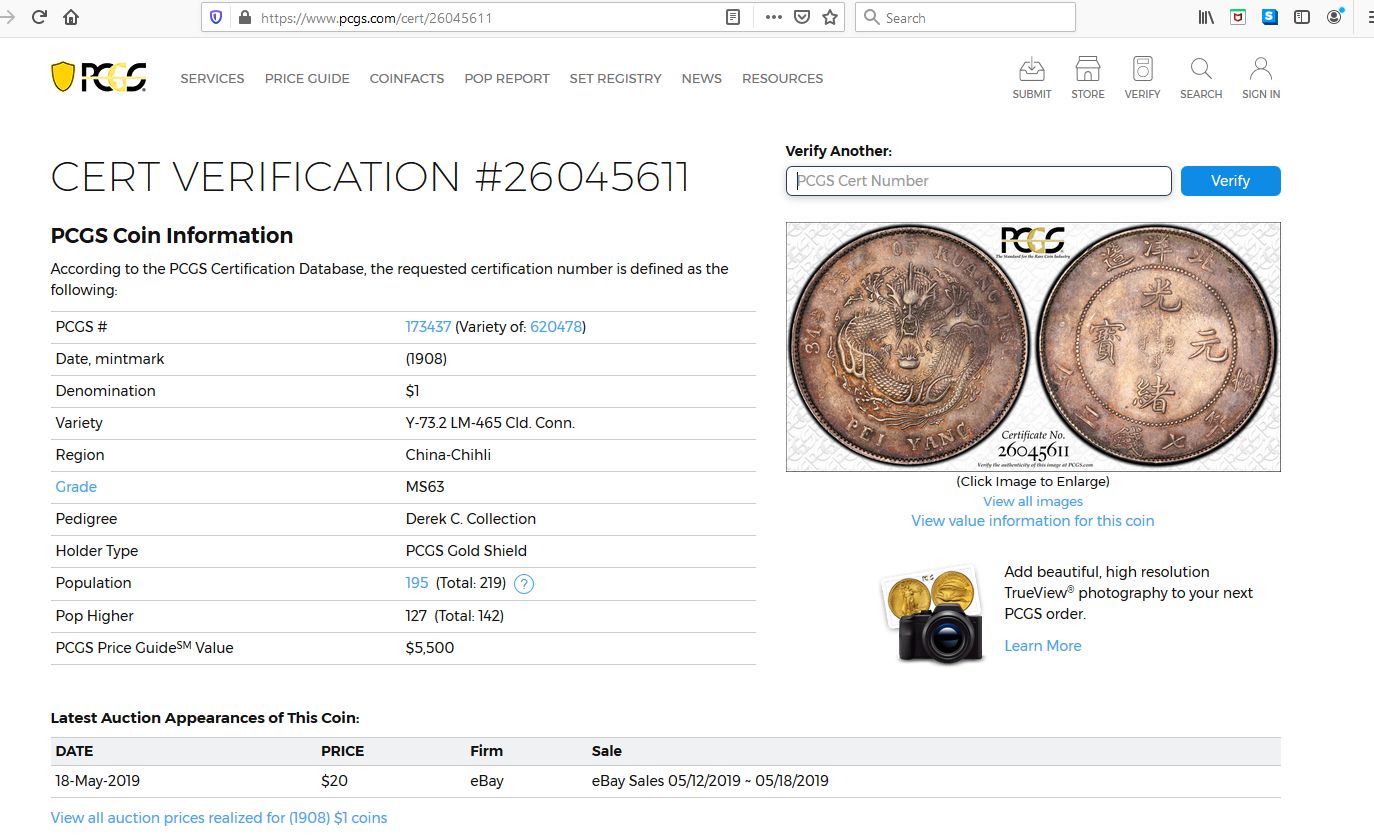The width and height of the screenshot is (1374, 840).
Task: Reload the page with refresh icon
Action: [39, 17]
